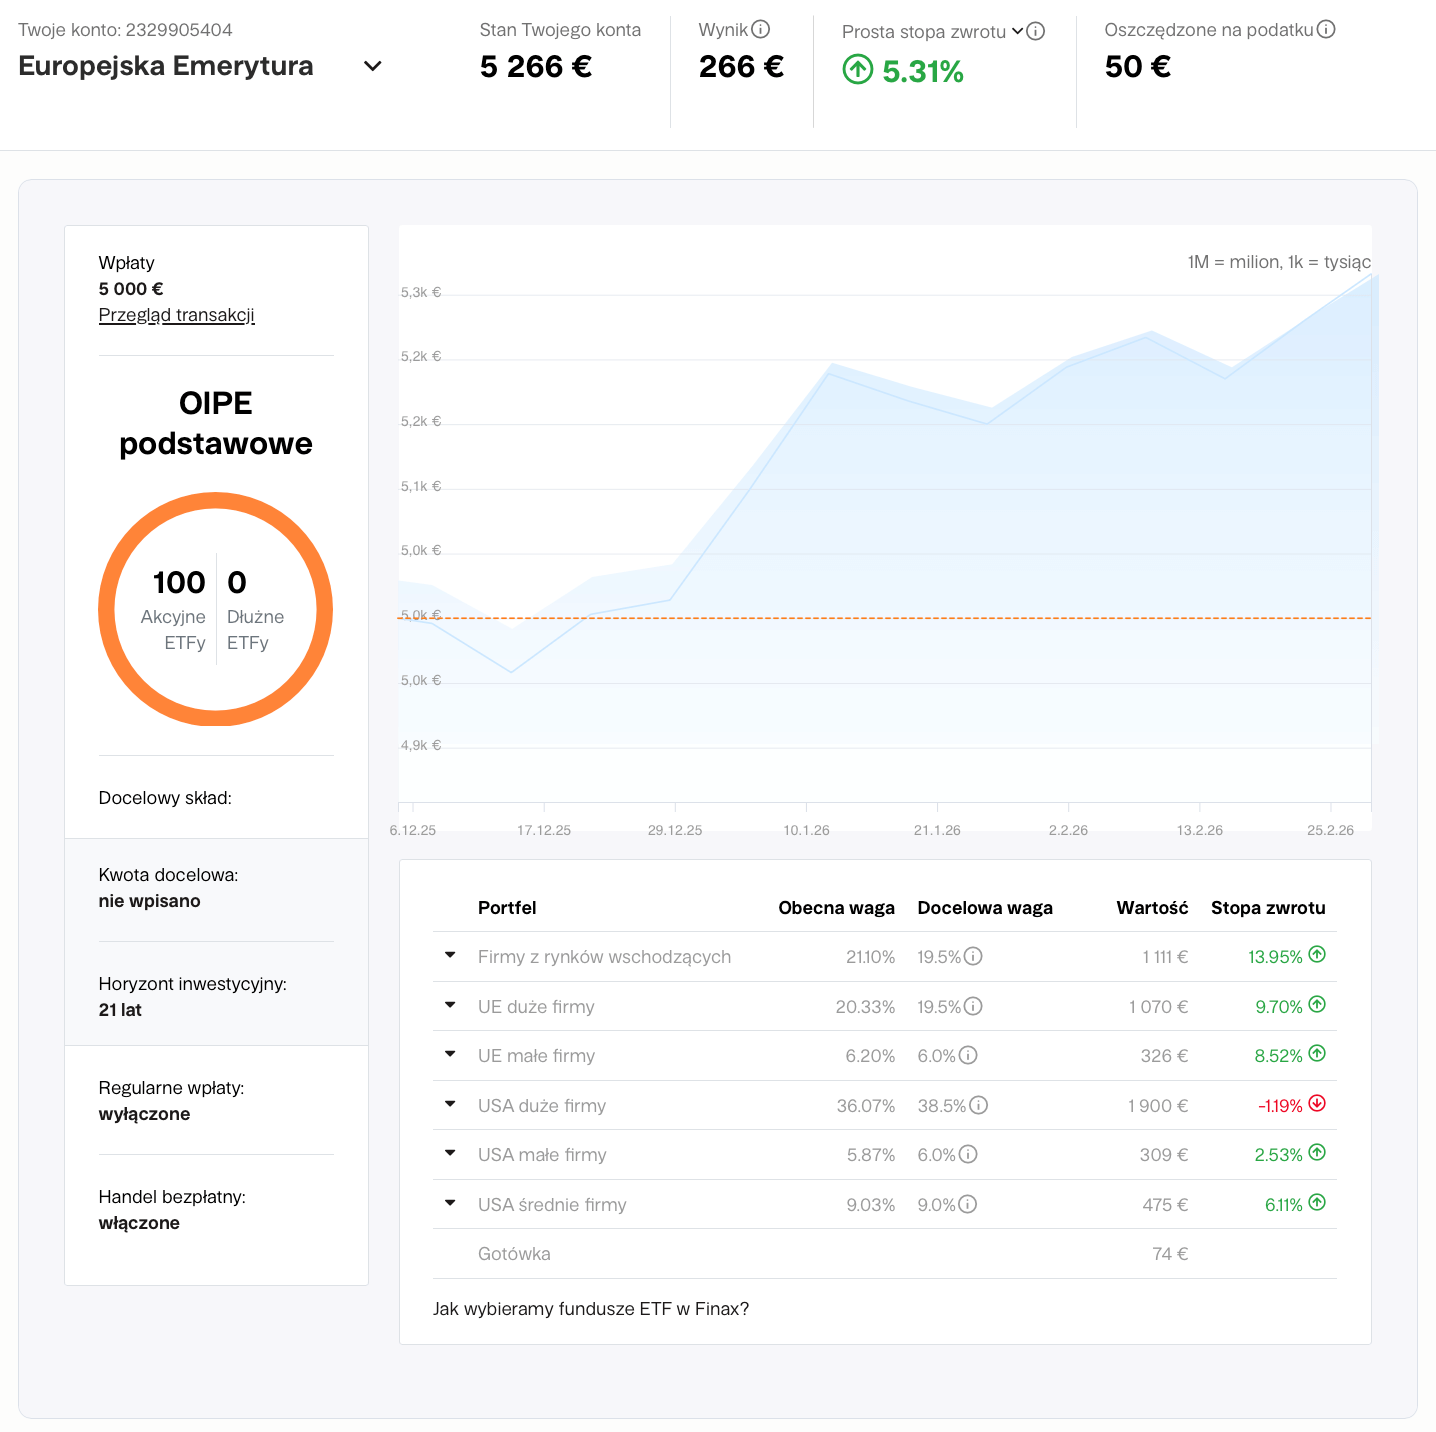1436x1432 pixels.
Task: Open the Prosta stopa zwrotu dropdown chevron
Action: tap(1017, 31)
